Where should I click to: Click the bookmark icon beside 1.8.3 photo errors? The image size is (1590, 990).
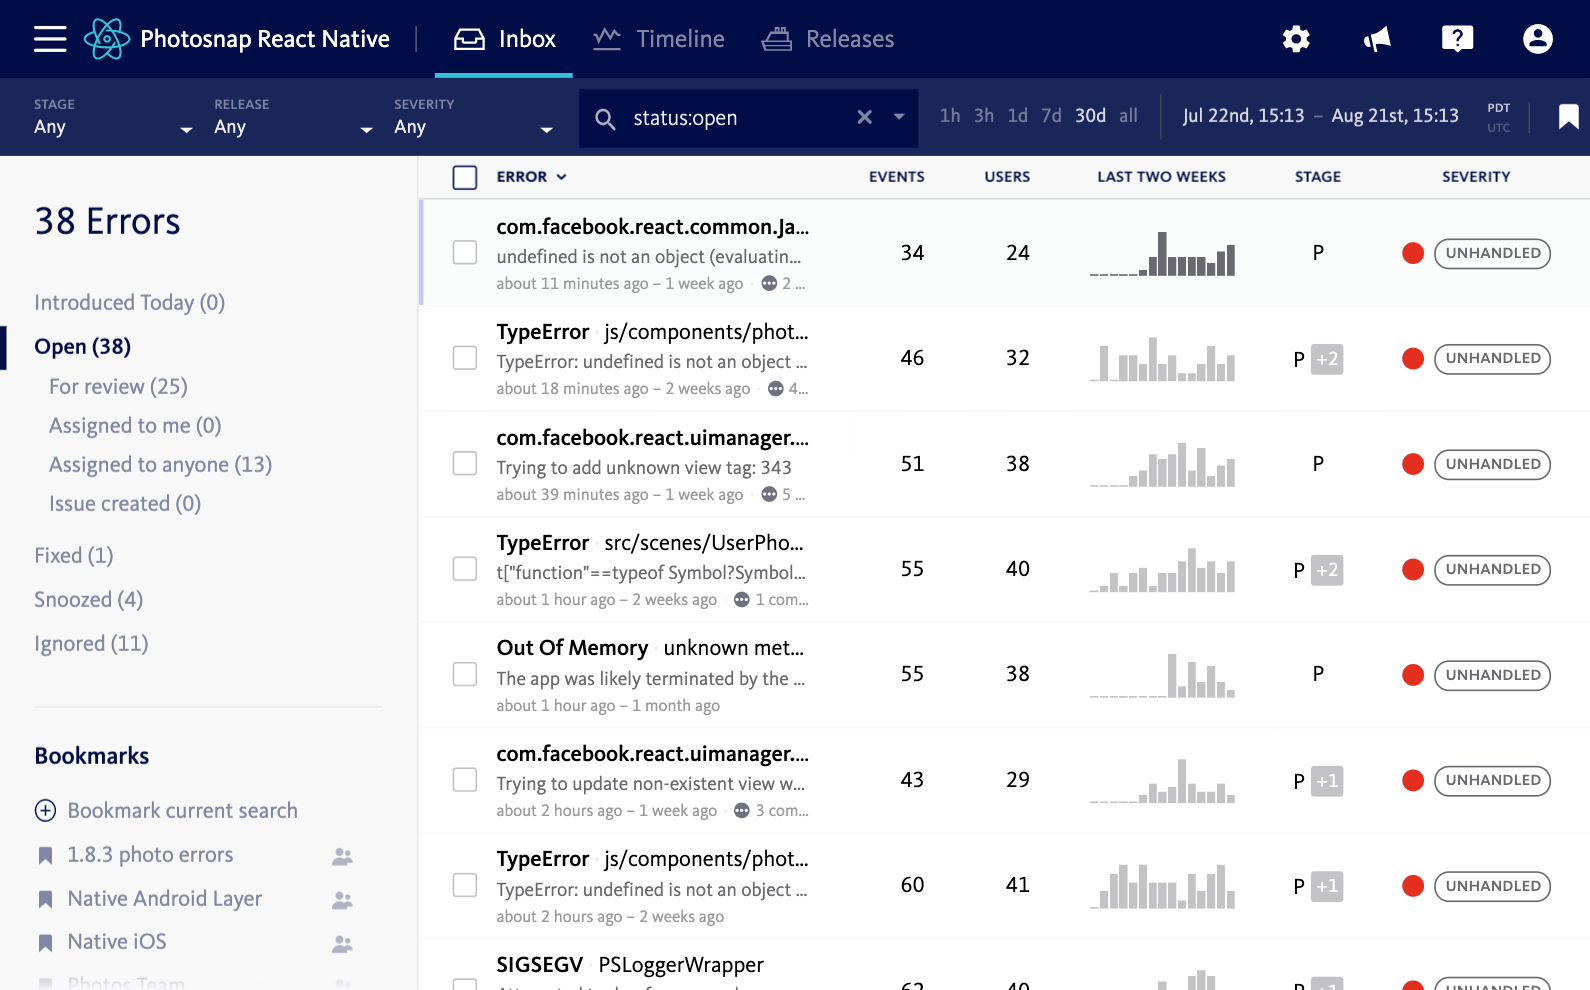pos(45,855)
